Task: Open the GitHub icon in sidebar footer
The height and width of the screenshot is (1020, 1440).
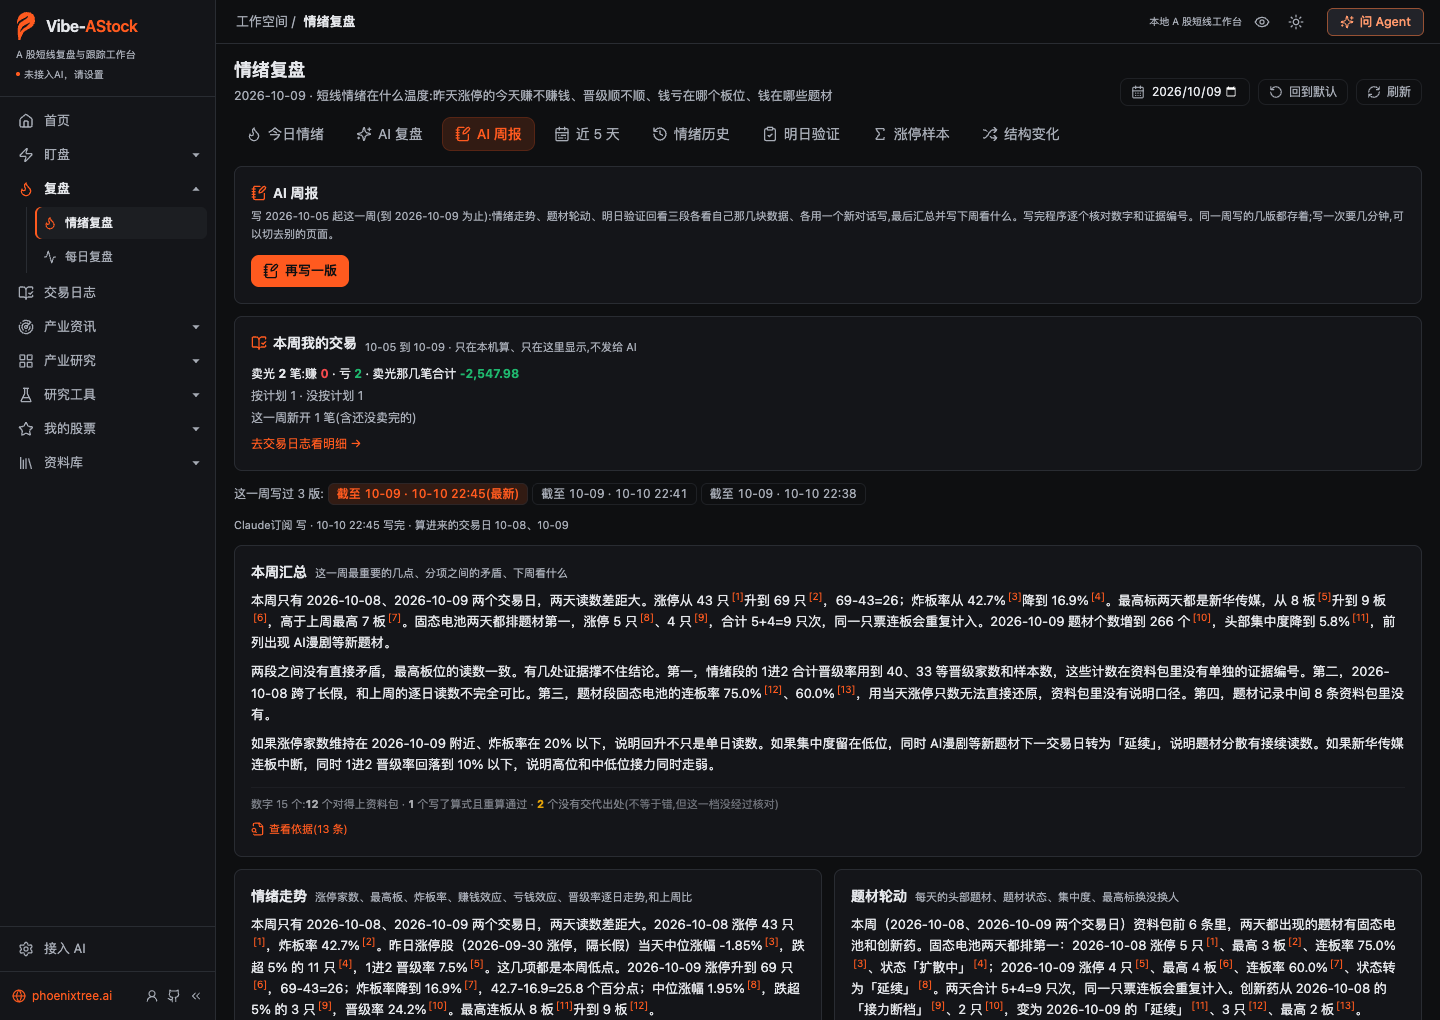Action: (174, 996)
